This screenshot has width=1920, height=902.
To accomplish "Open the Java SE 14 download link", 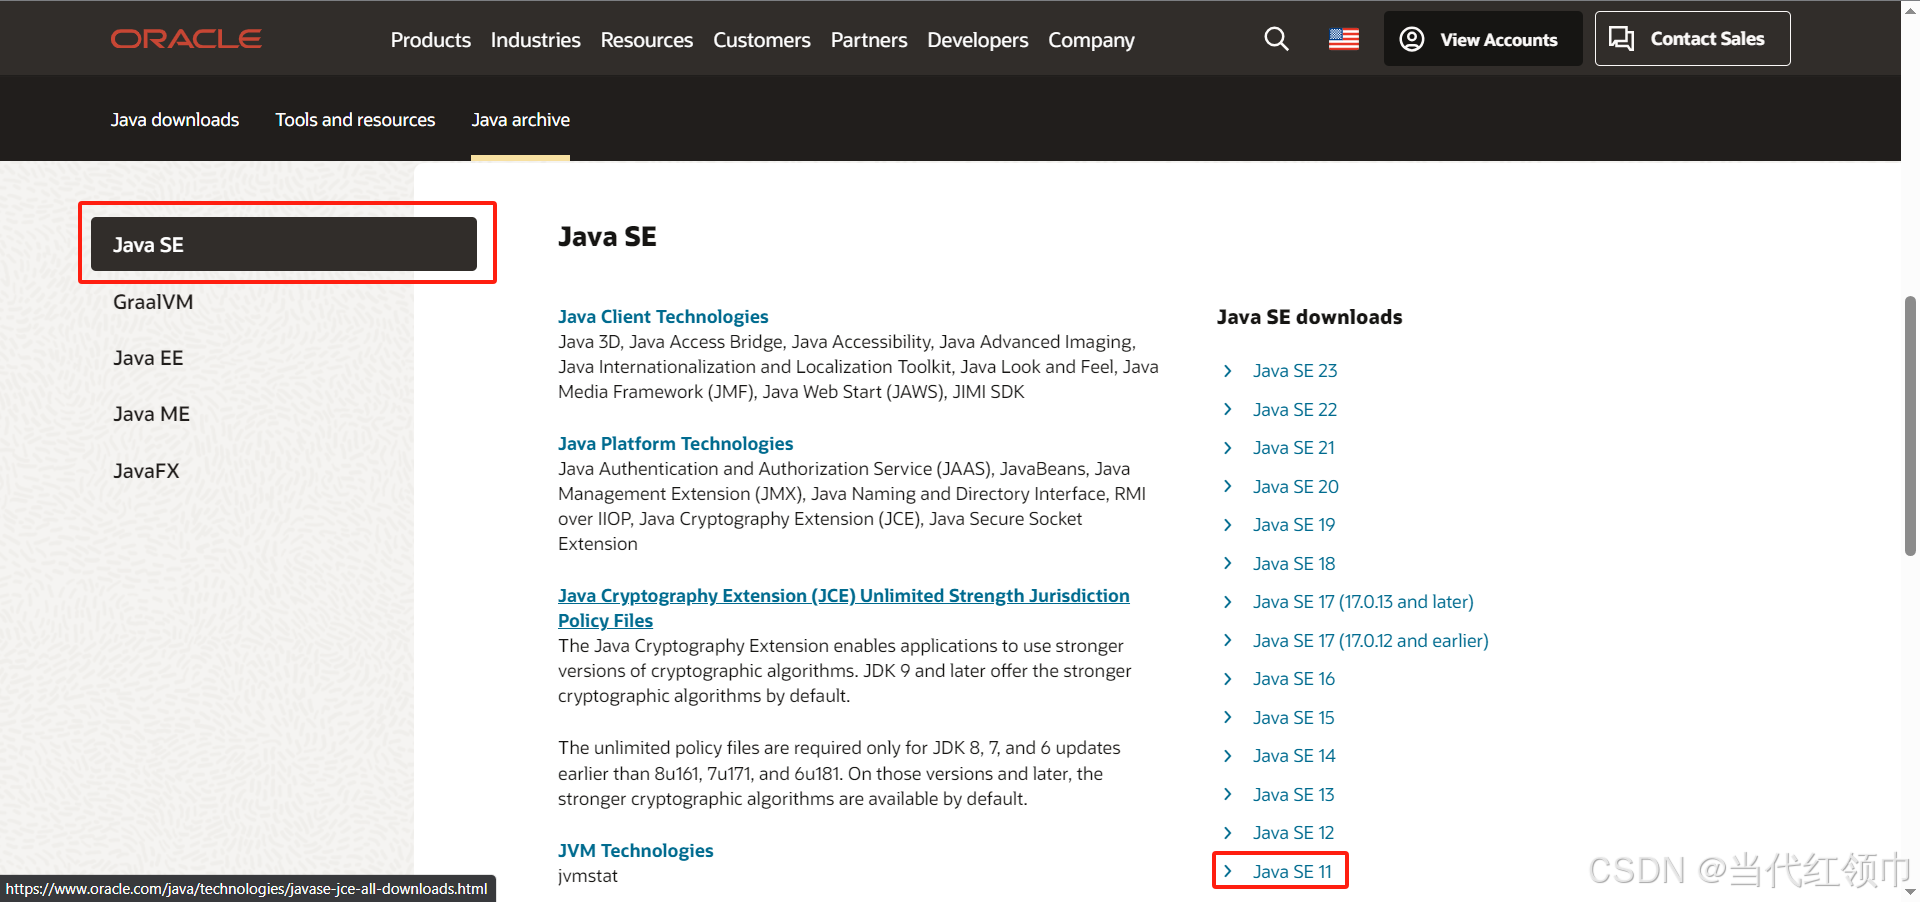I will click(1294, 756).
